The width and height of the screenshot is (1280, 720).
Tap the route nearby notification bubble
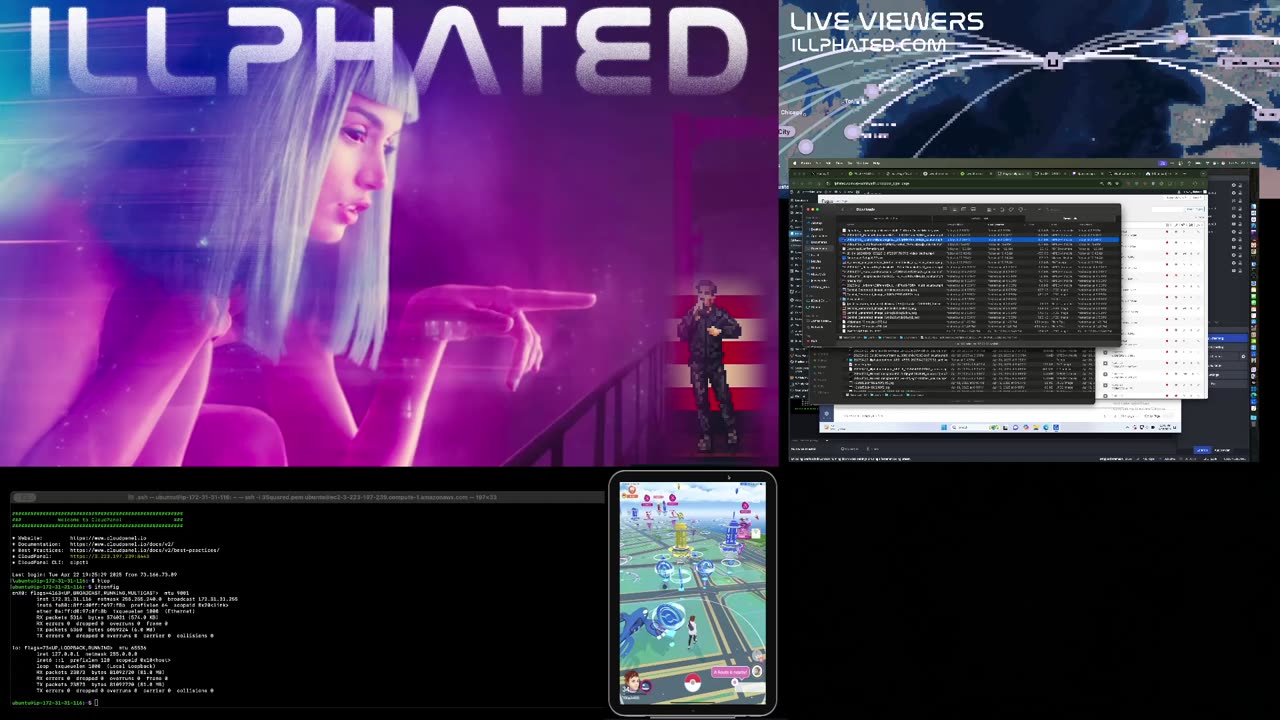(731, 672)
